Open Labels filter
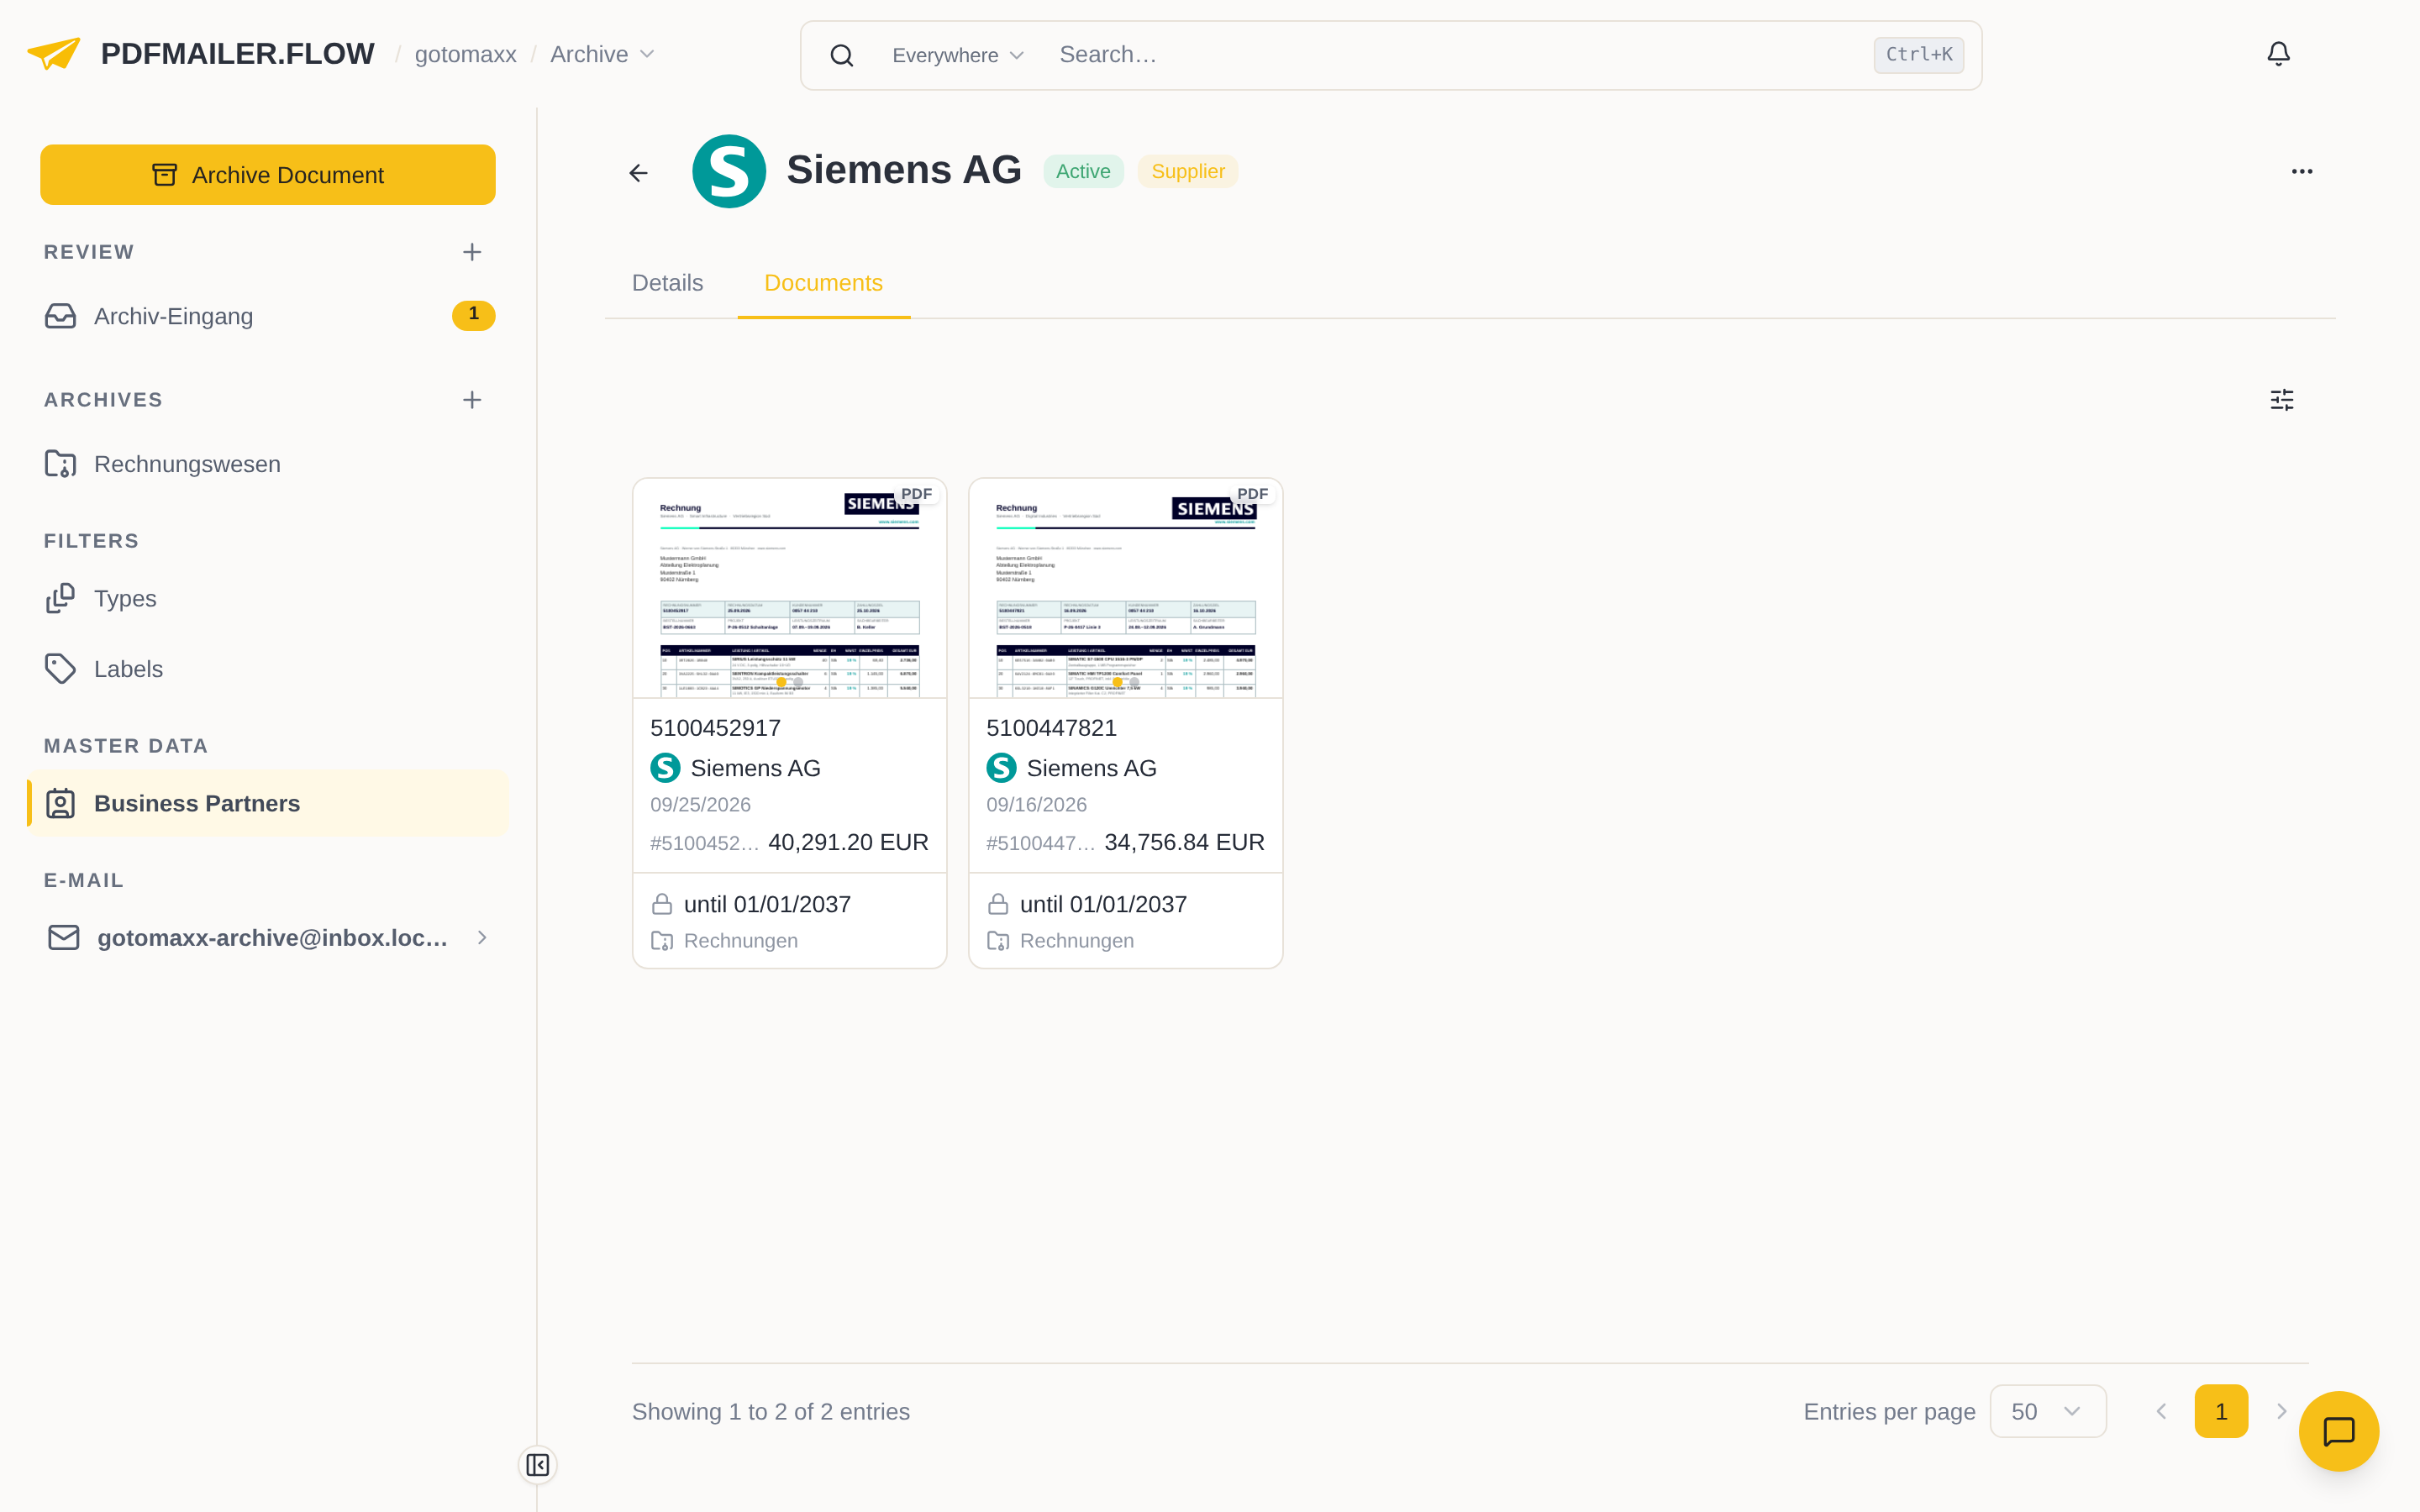 [x=268, y=669]
